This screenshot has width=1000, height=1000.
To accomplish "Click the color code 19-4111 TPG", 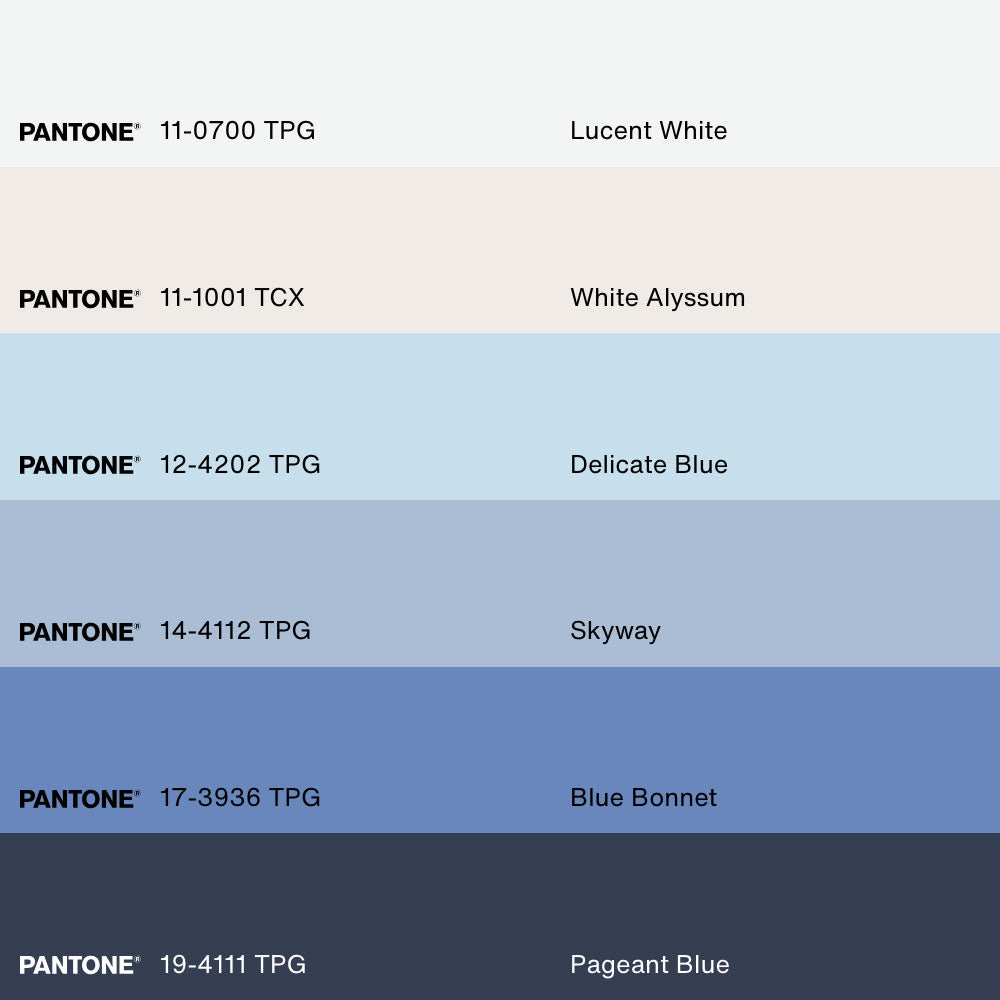I will tap(233, 965).
